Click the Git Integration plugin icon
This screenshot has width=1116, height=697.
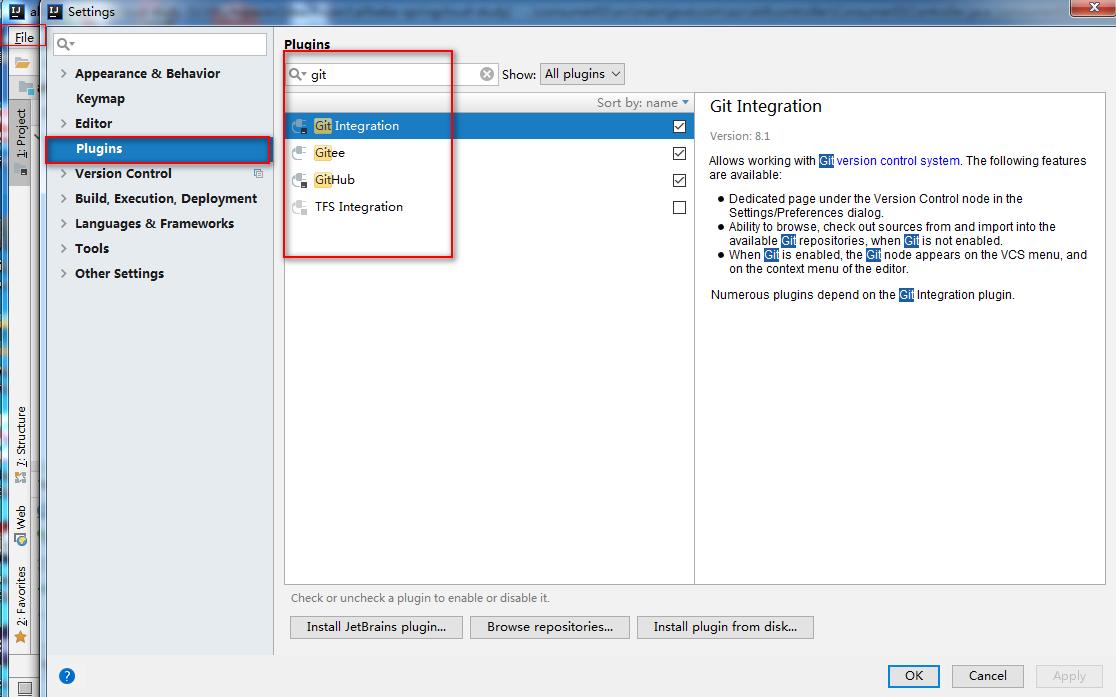tap(300, 126)
